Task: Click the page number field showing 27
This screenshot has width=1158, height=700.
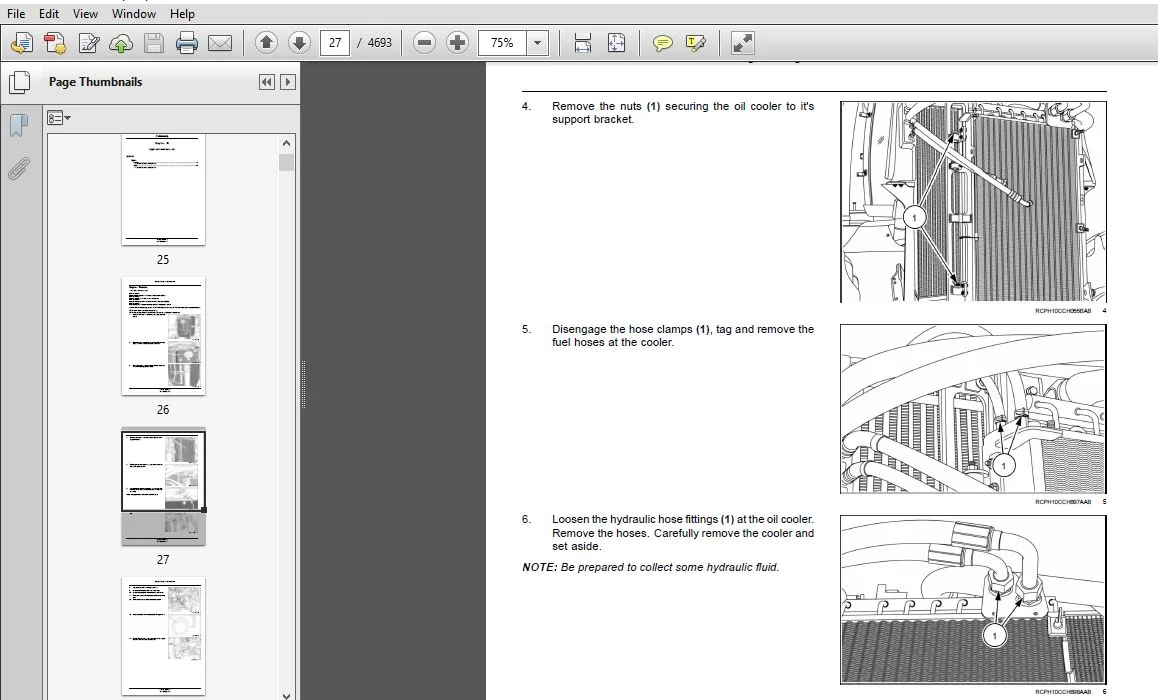Action: pyautogui.click(x=335, y=43)
